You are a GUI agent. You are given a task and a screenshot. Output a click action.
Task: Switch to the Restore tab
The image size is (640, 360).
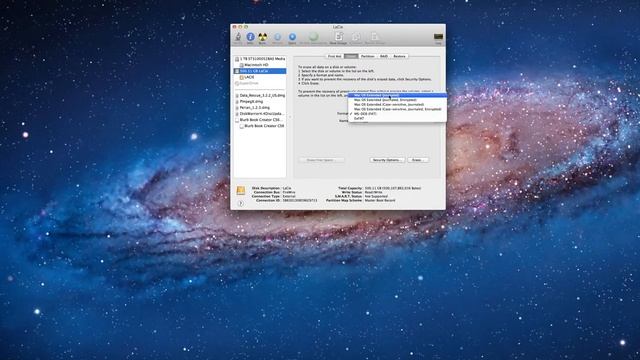400,56
